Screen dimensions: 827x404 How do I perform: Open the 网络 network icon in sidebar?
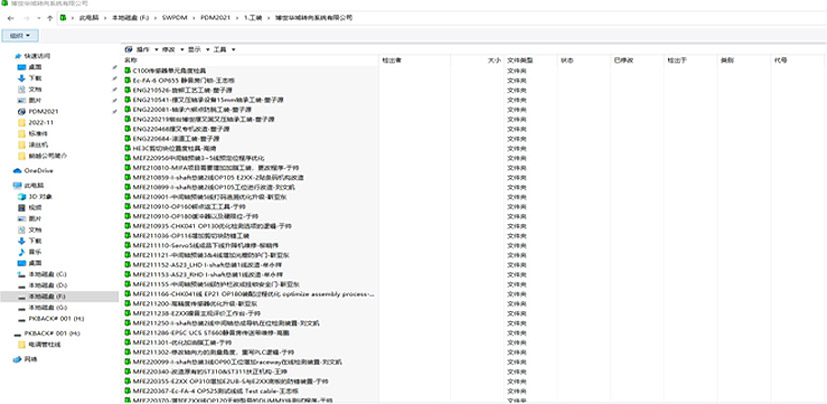pos(16,358)
